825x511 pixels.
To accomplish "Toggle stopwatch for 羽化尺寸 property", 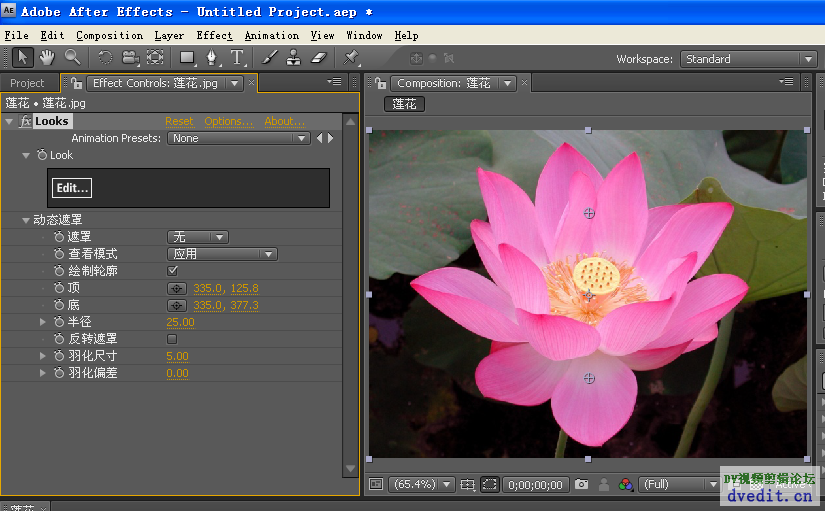I will click(59, 356).
